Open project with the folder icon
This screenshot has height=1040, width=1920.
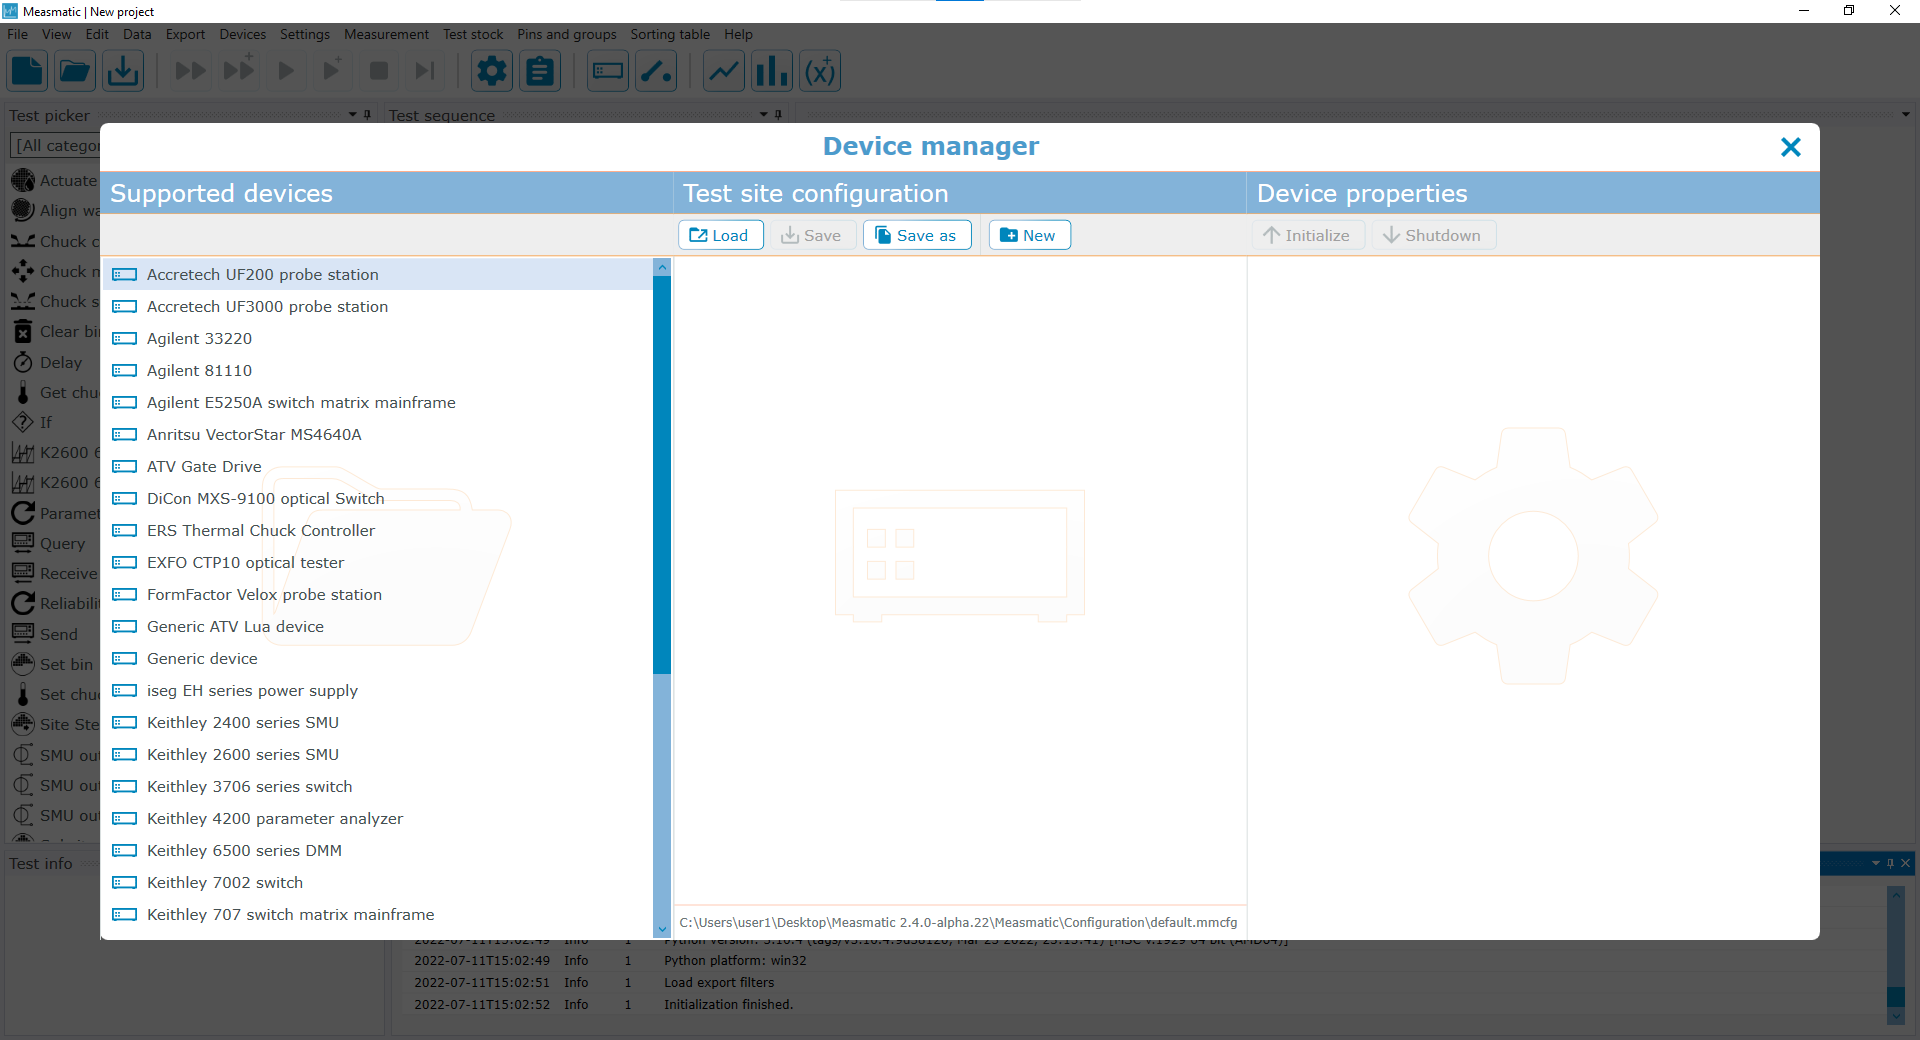(x=75, y=71)
